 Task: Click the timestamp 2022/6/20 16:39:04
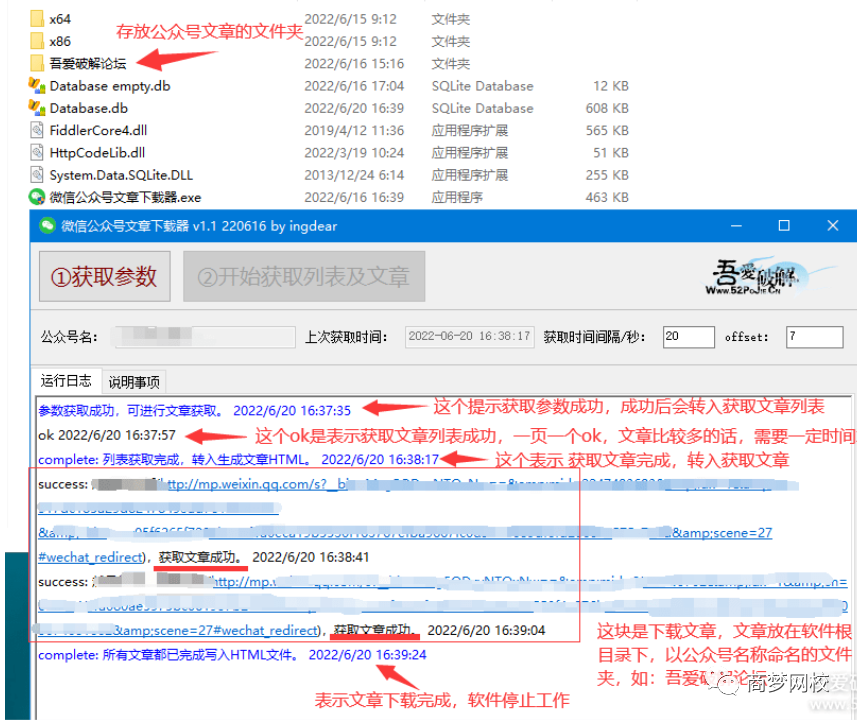coord(486,630)
